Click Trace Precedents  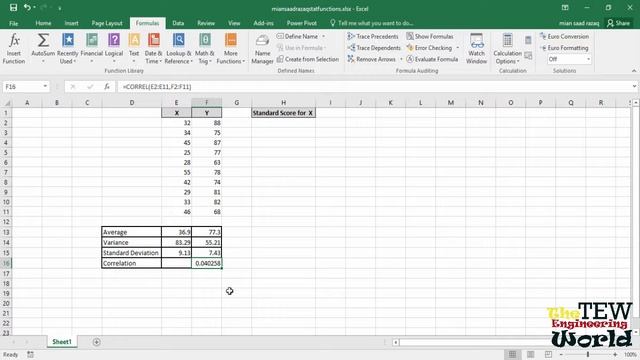tap(373, 36)
